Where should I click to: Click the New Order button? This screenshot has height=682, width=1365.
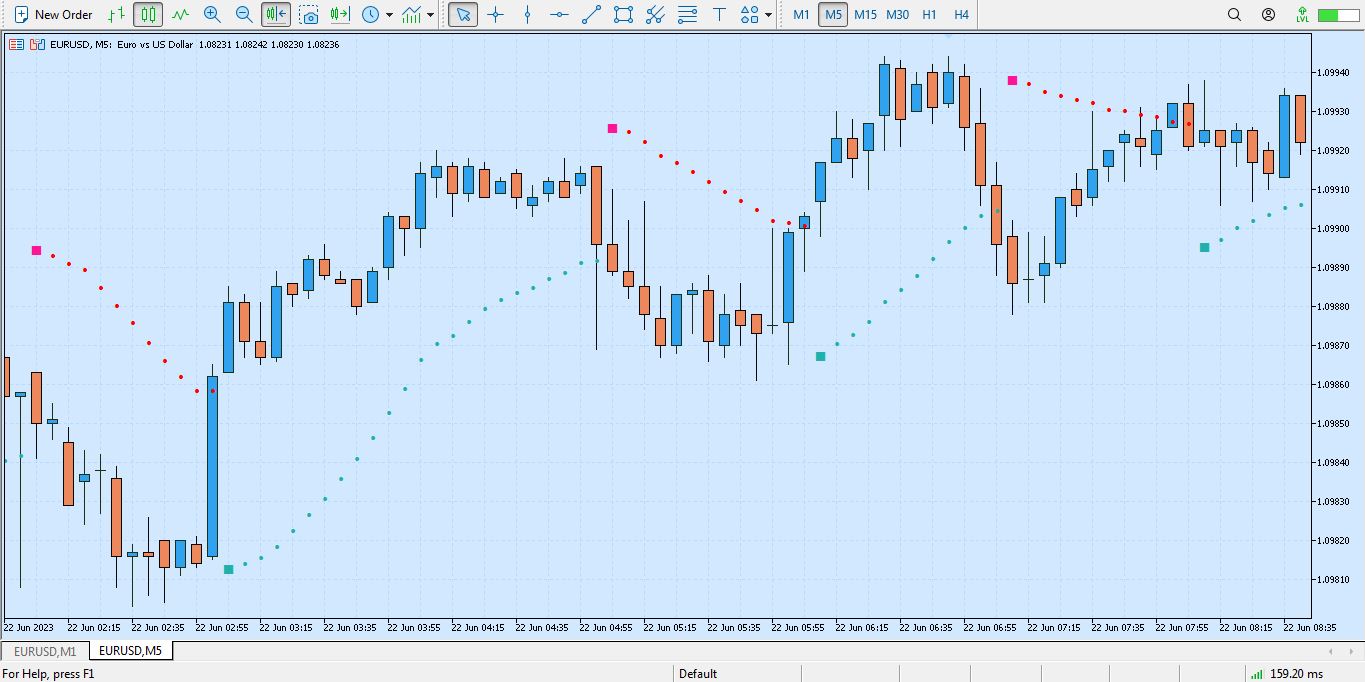[53, 15]
